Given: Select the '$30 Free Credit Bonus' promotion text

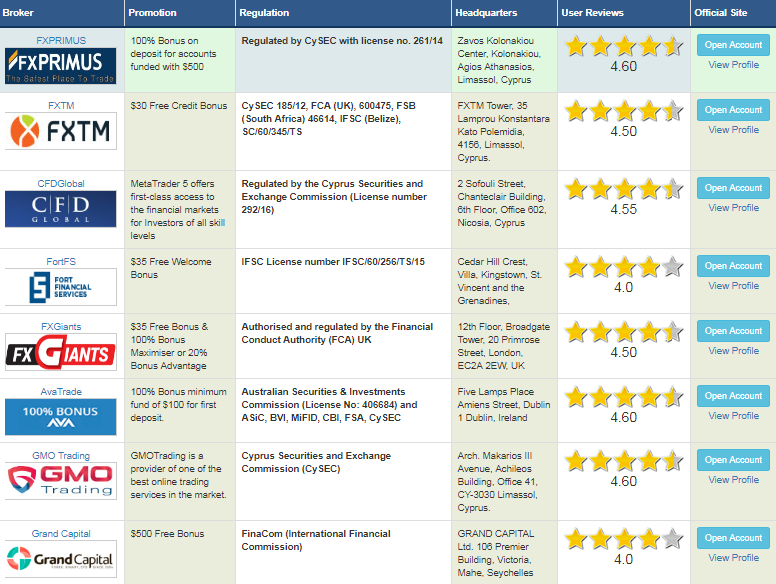Looking at the screenshot, I should pos(179,105).
